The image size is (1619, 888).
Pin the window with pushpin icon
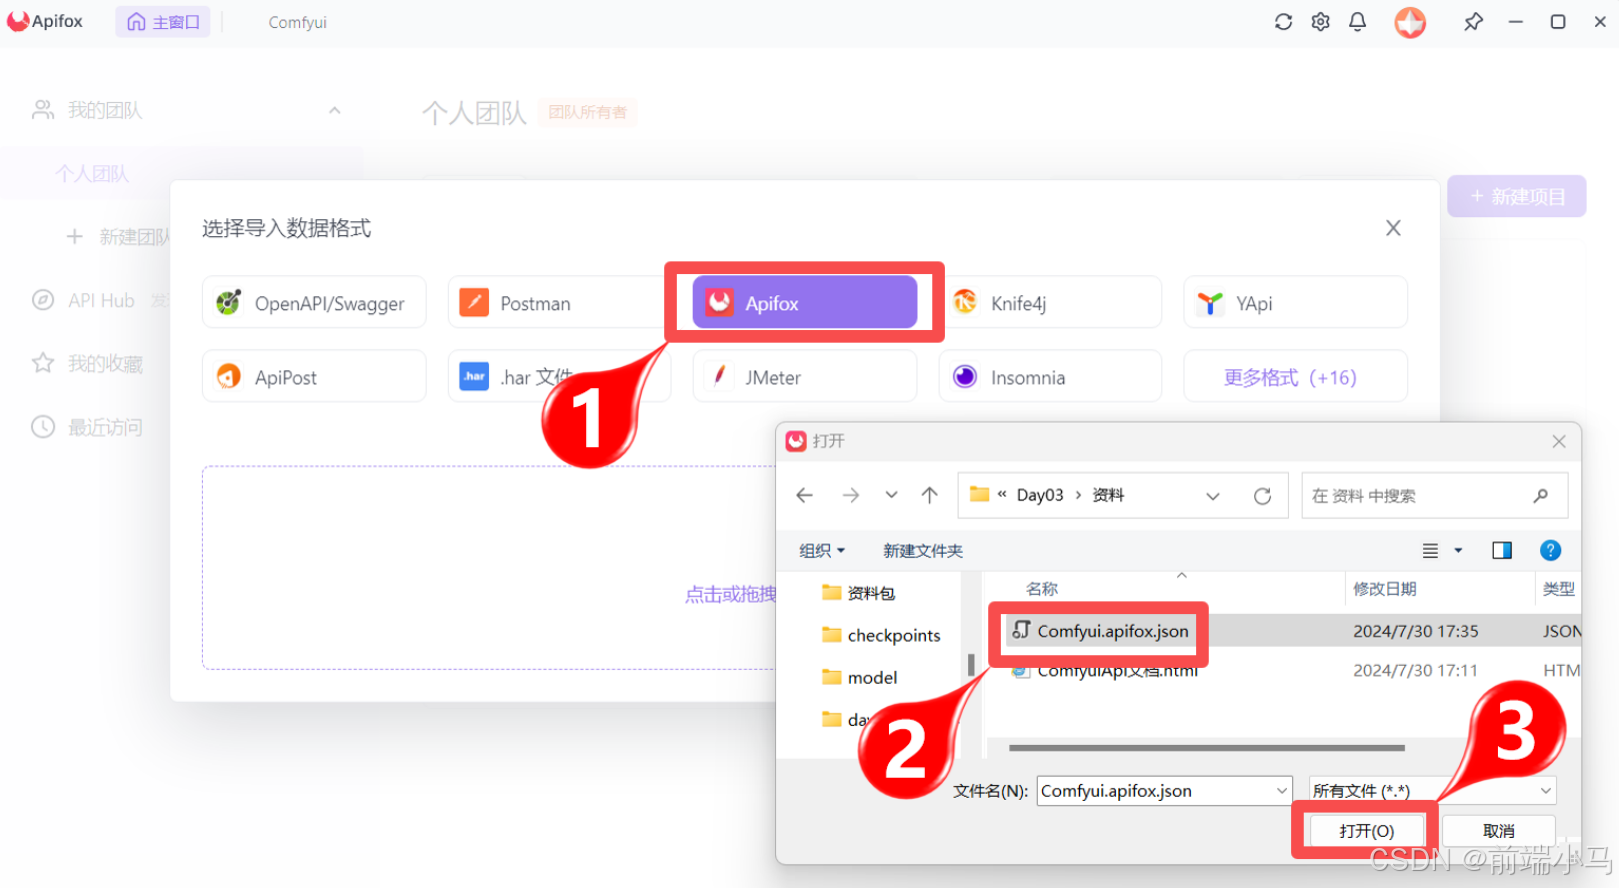pyautogui.click(x=1473, y=22)
